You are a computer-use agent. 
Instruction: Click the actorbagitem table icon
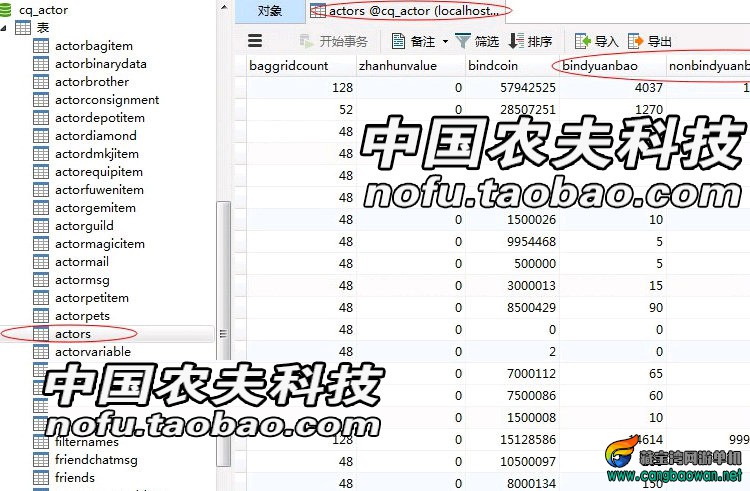(x=41, y=46)
